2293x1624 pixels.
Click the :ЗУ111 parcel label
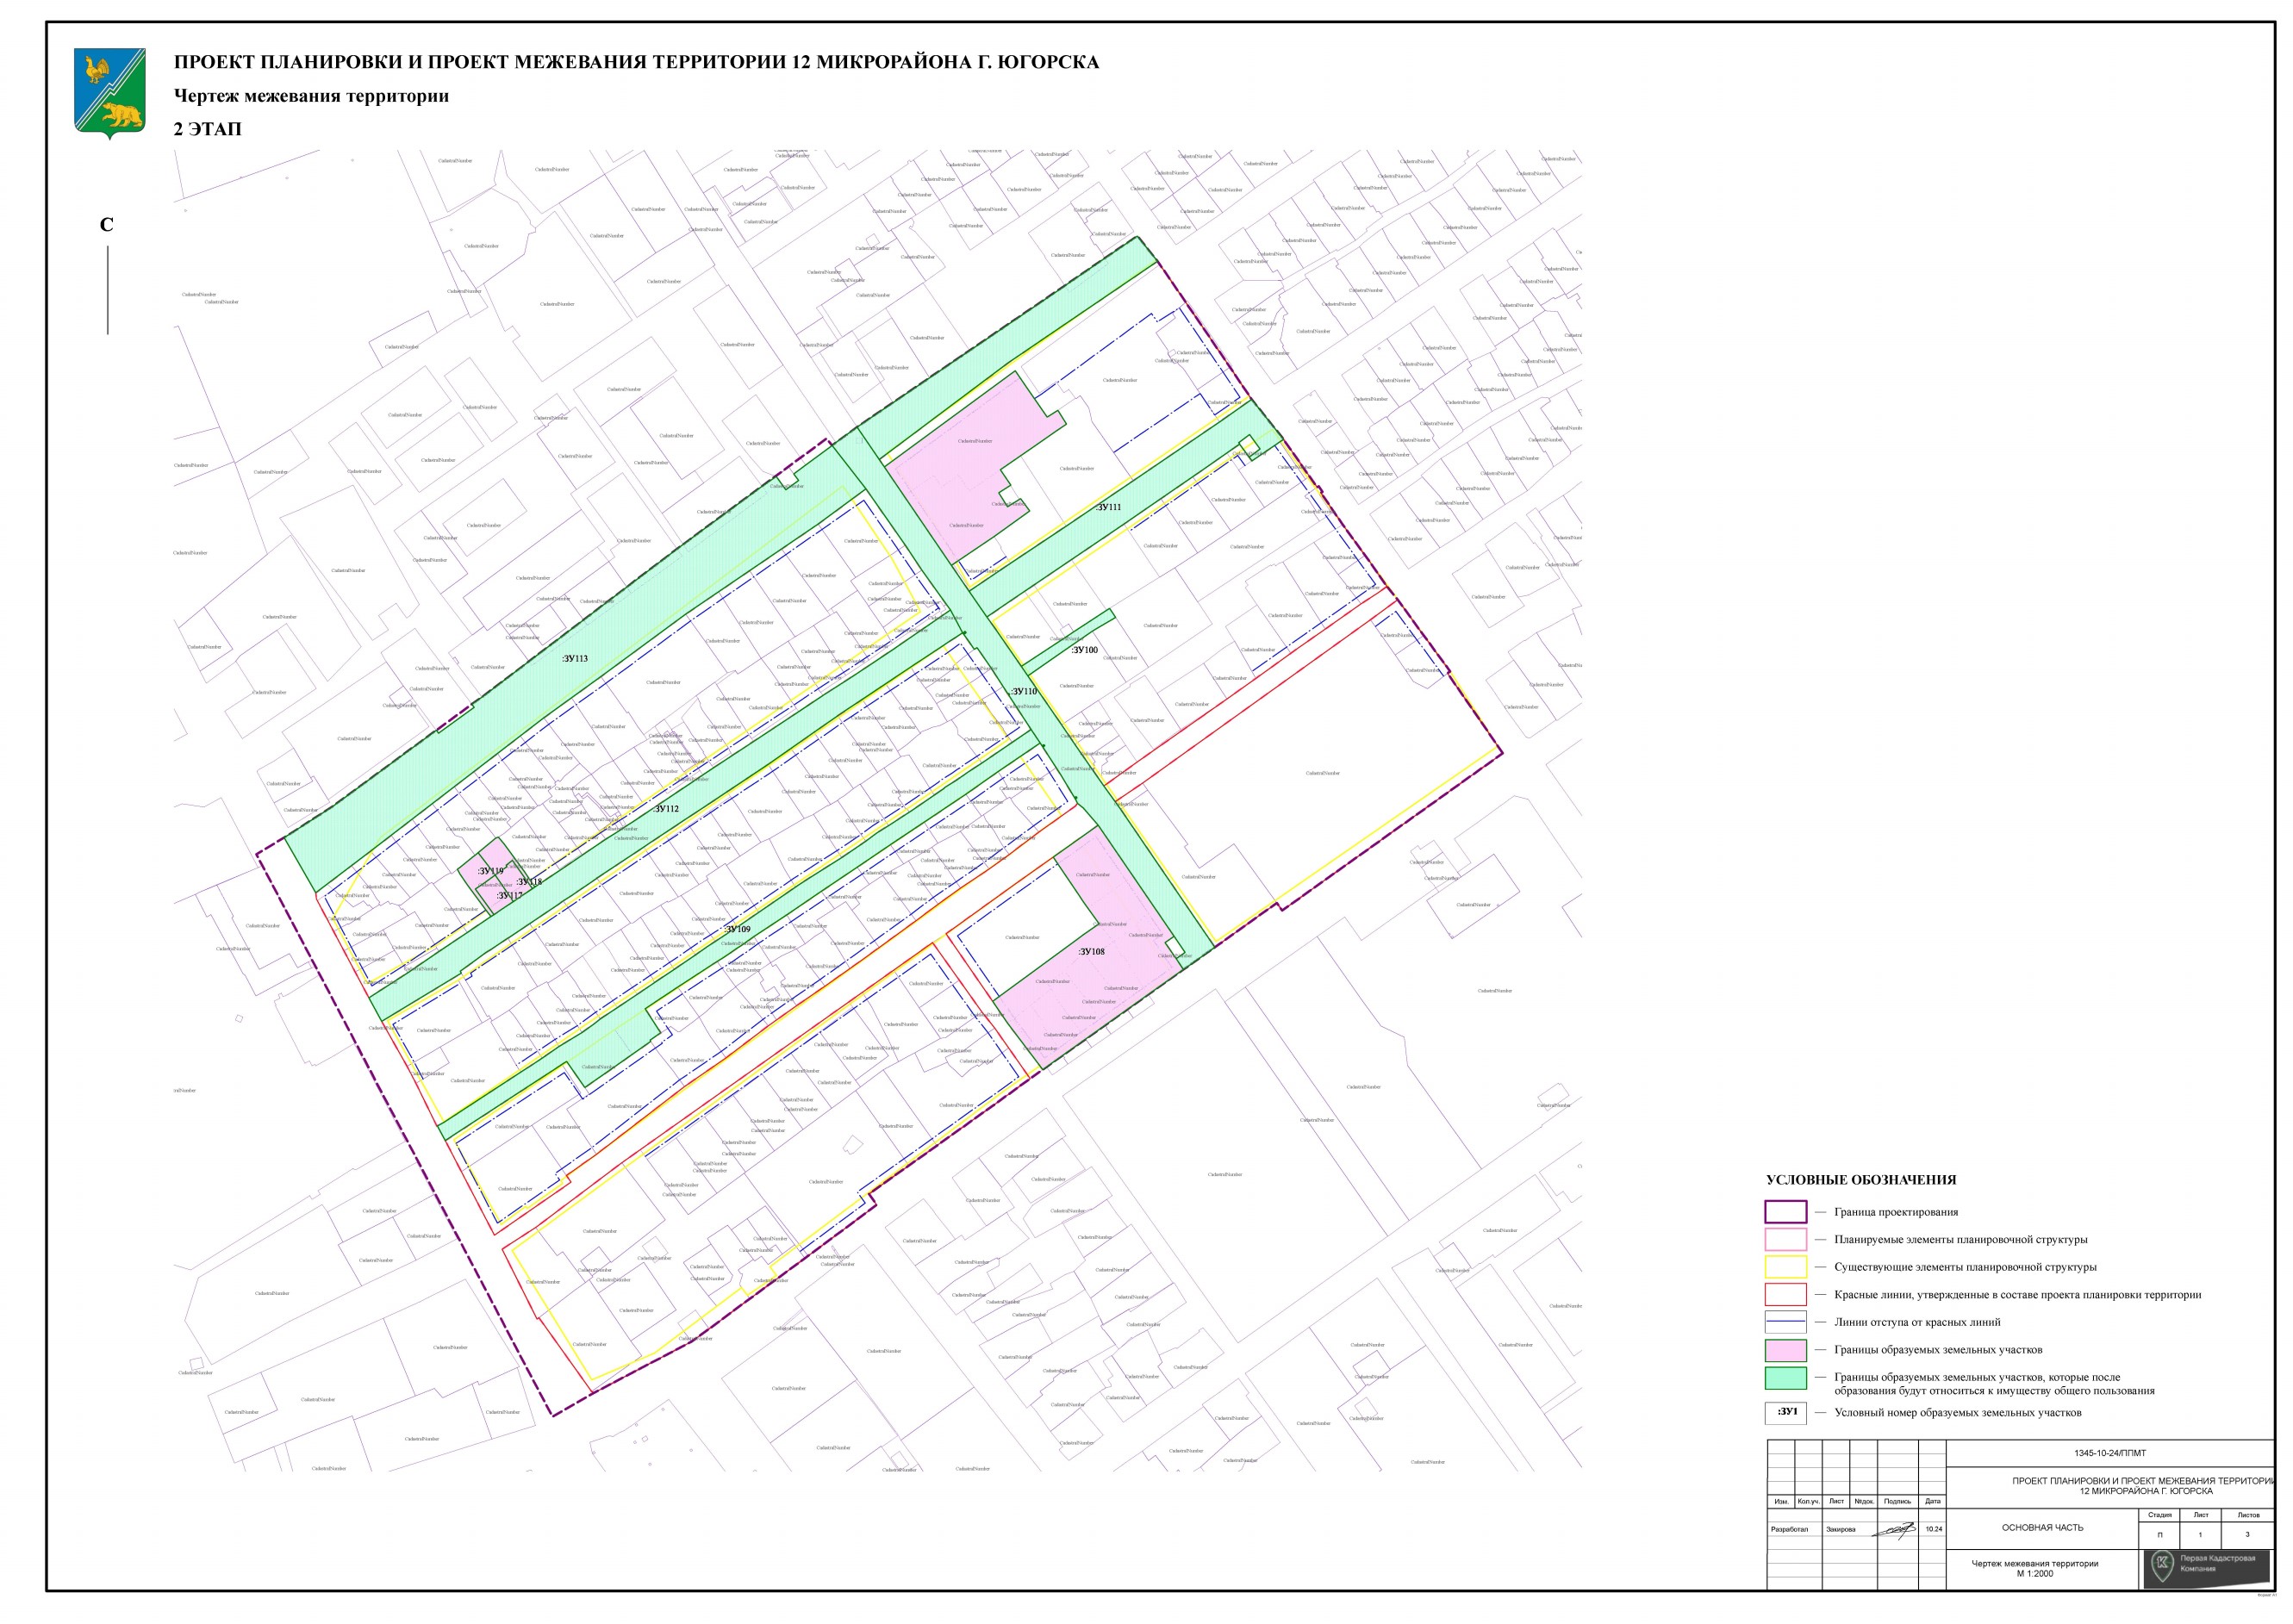tap(1108, 507)
